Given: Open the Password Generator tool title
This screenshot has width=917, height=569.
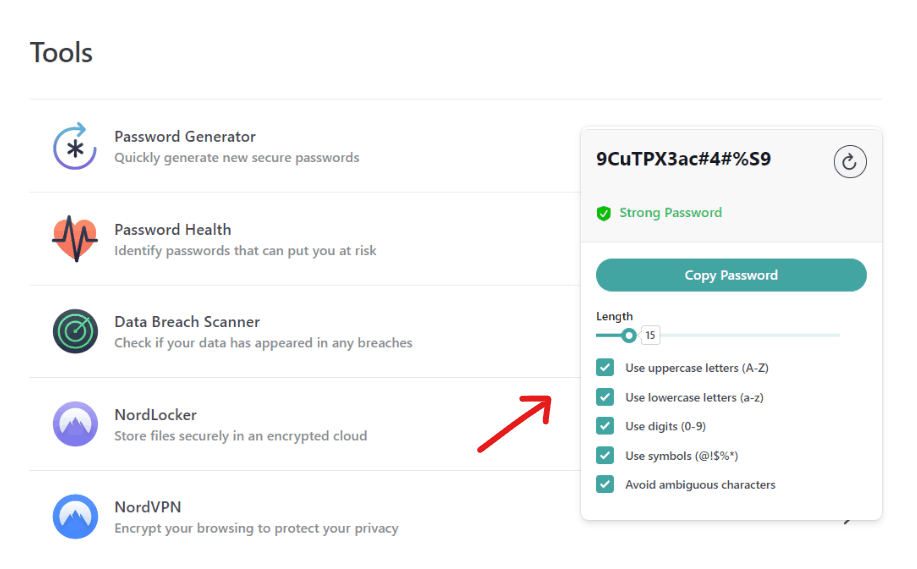Looking at the screenshot, I should 185,137.
